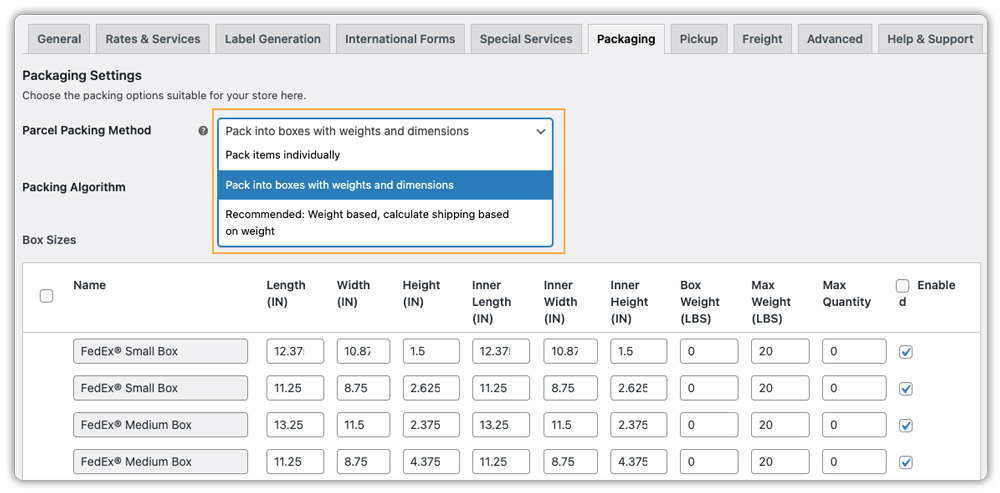Go to the Label Generation tab

[x=273, y=39]
